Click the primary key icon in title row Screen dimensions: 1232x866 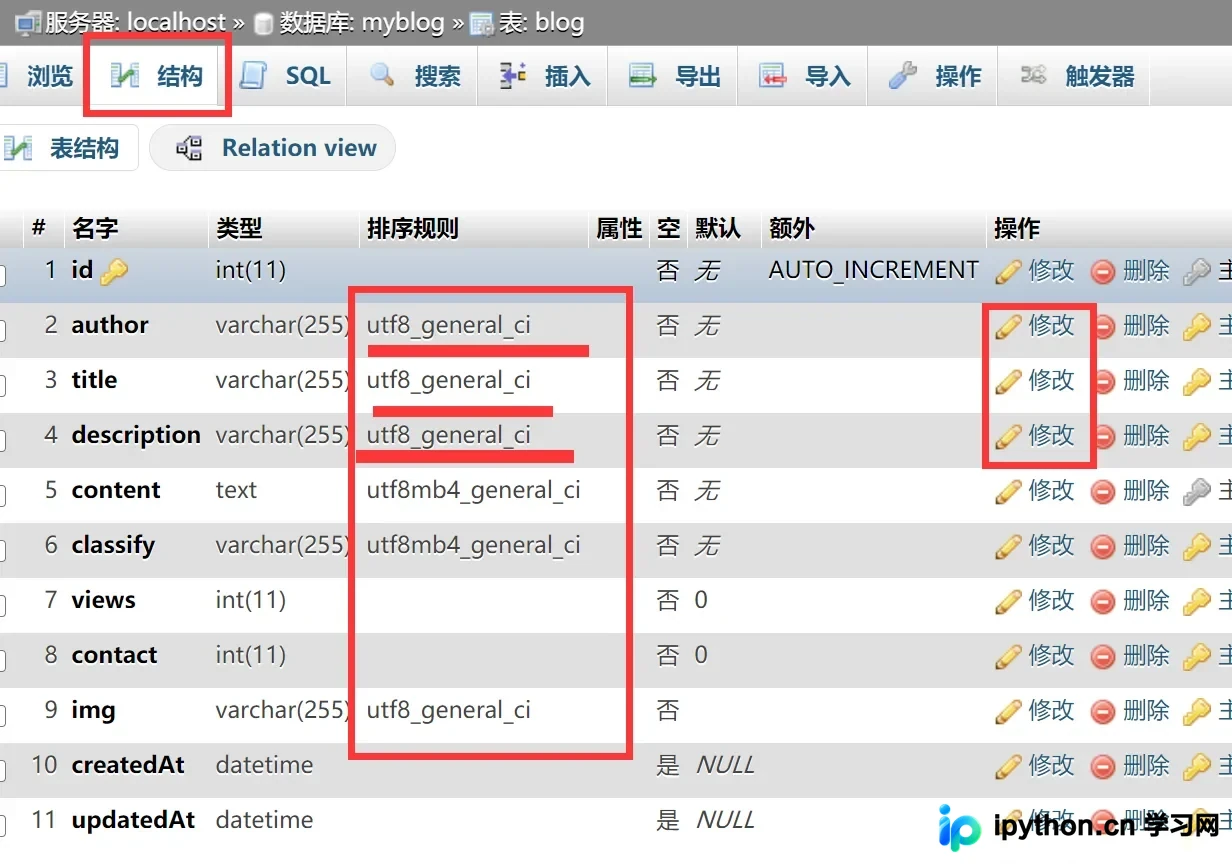[1197, 381]
